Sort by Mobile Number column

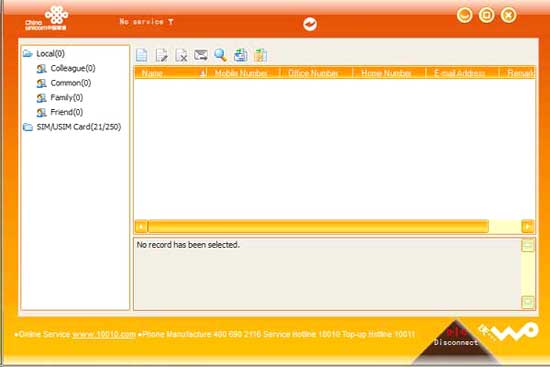(x=243, y=73)
